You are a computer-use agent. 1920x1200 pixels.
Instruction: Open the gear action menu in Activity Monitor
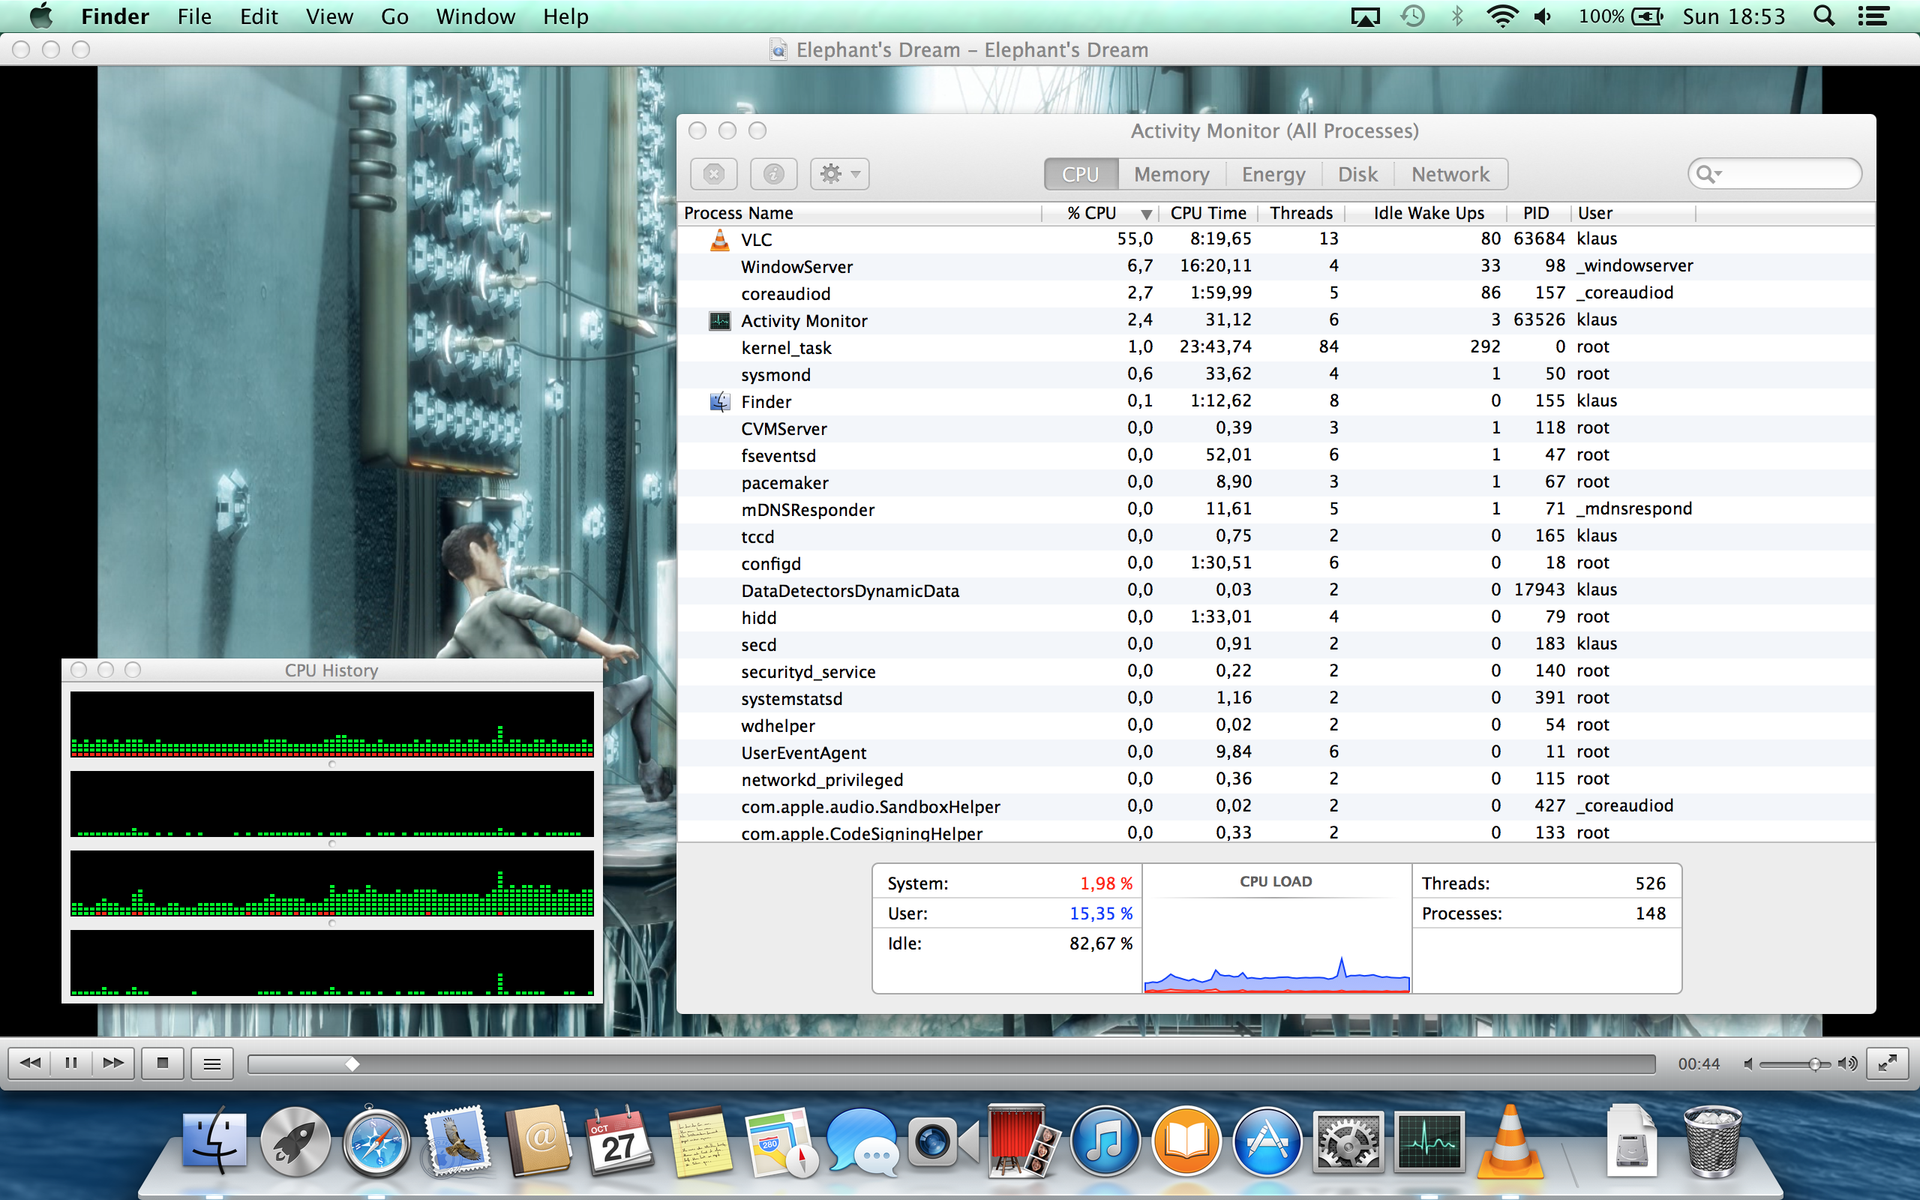pos(839,174)
